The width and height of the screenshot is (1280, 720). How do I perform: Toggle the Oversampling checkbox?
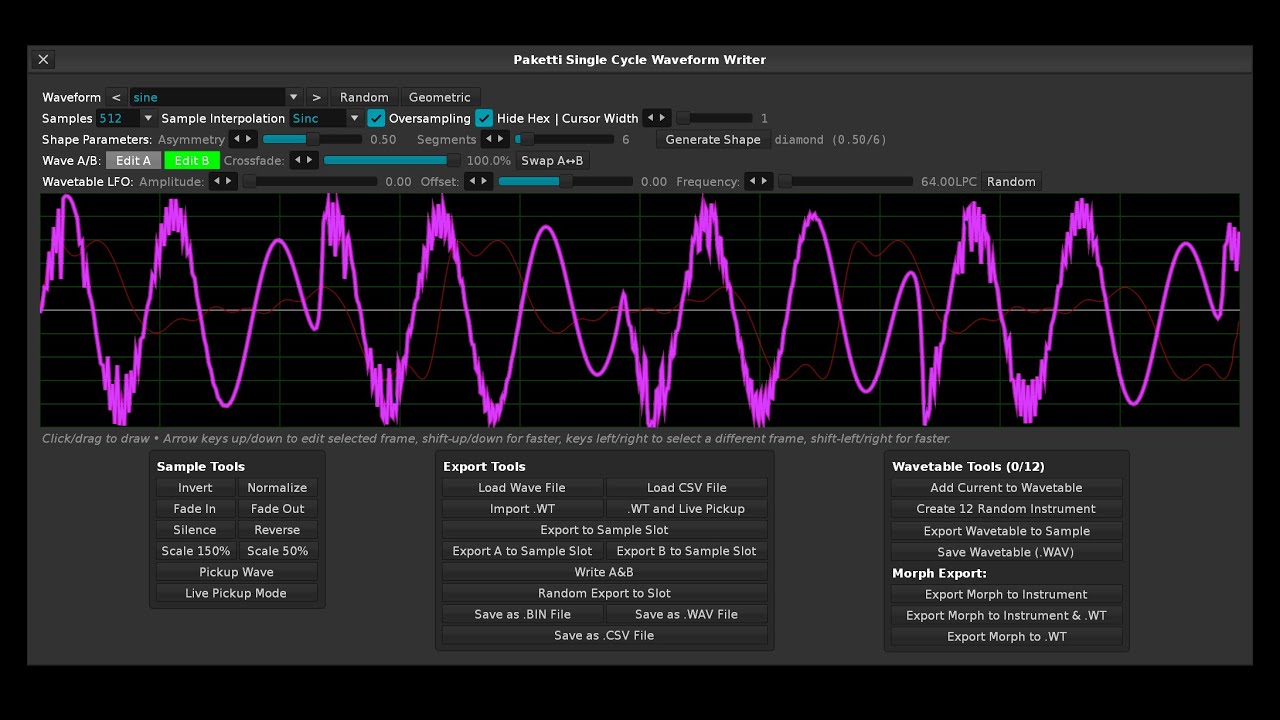click(x=376, y=118)
